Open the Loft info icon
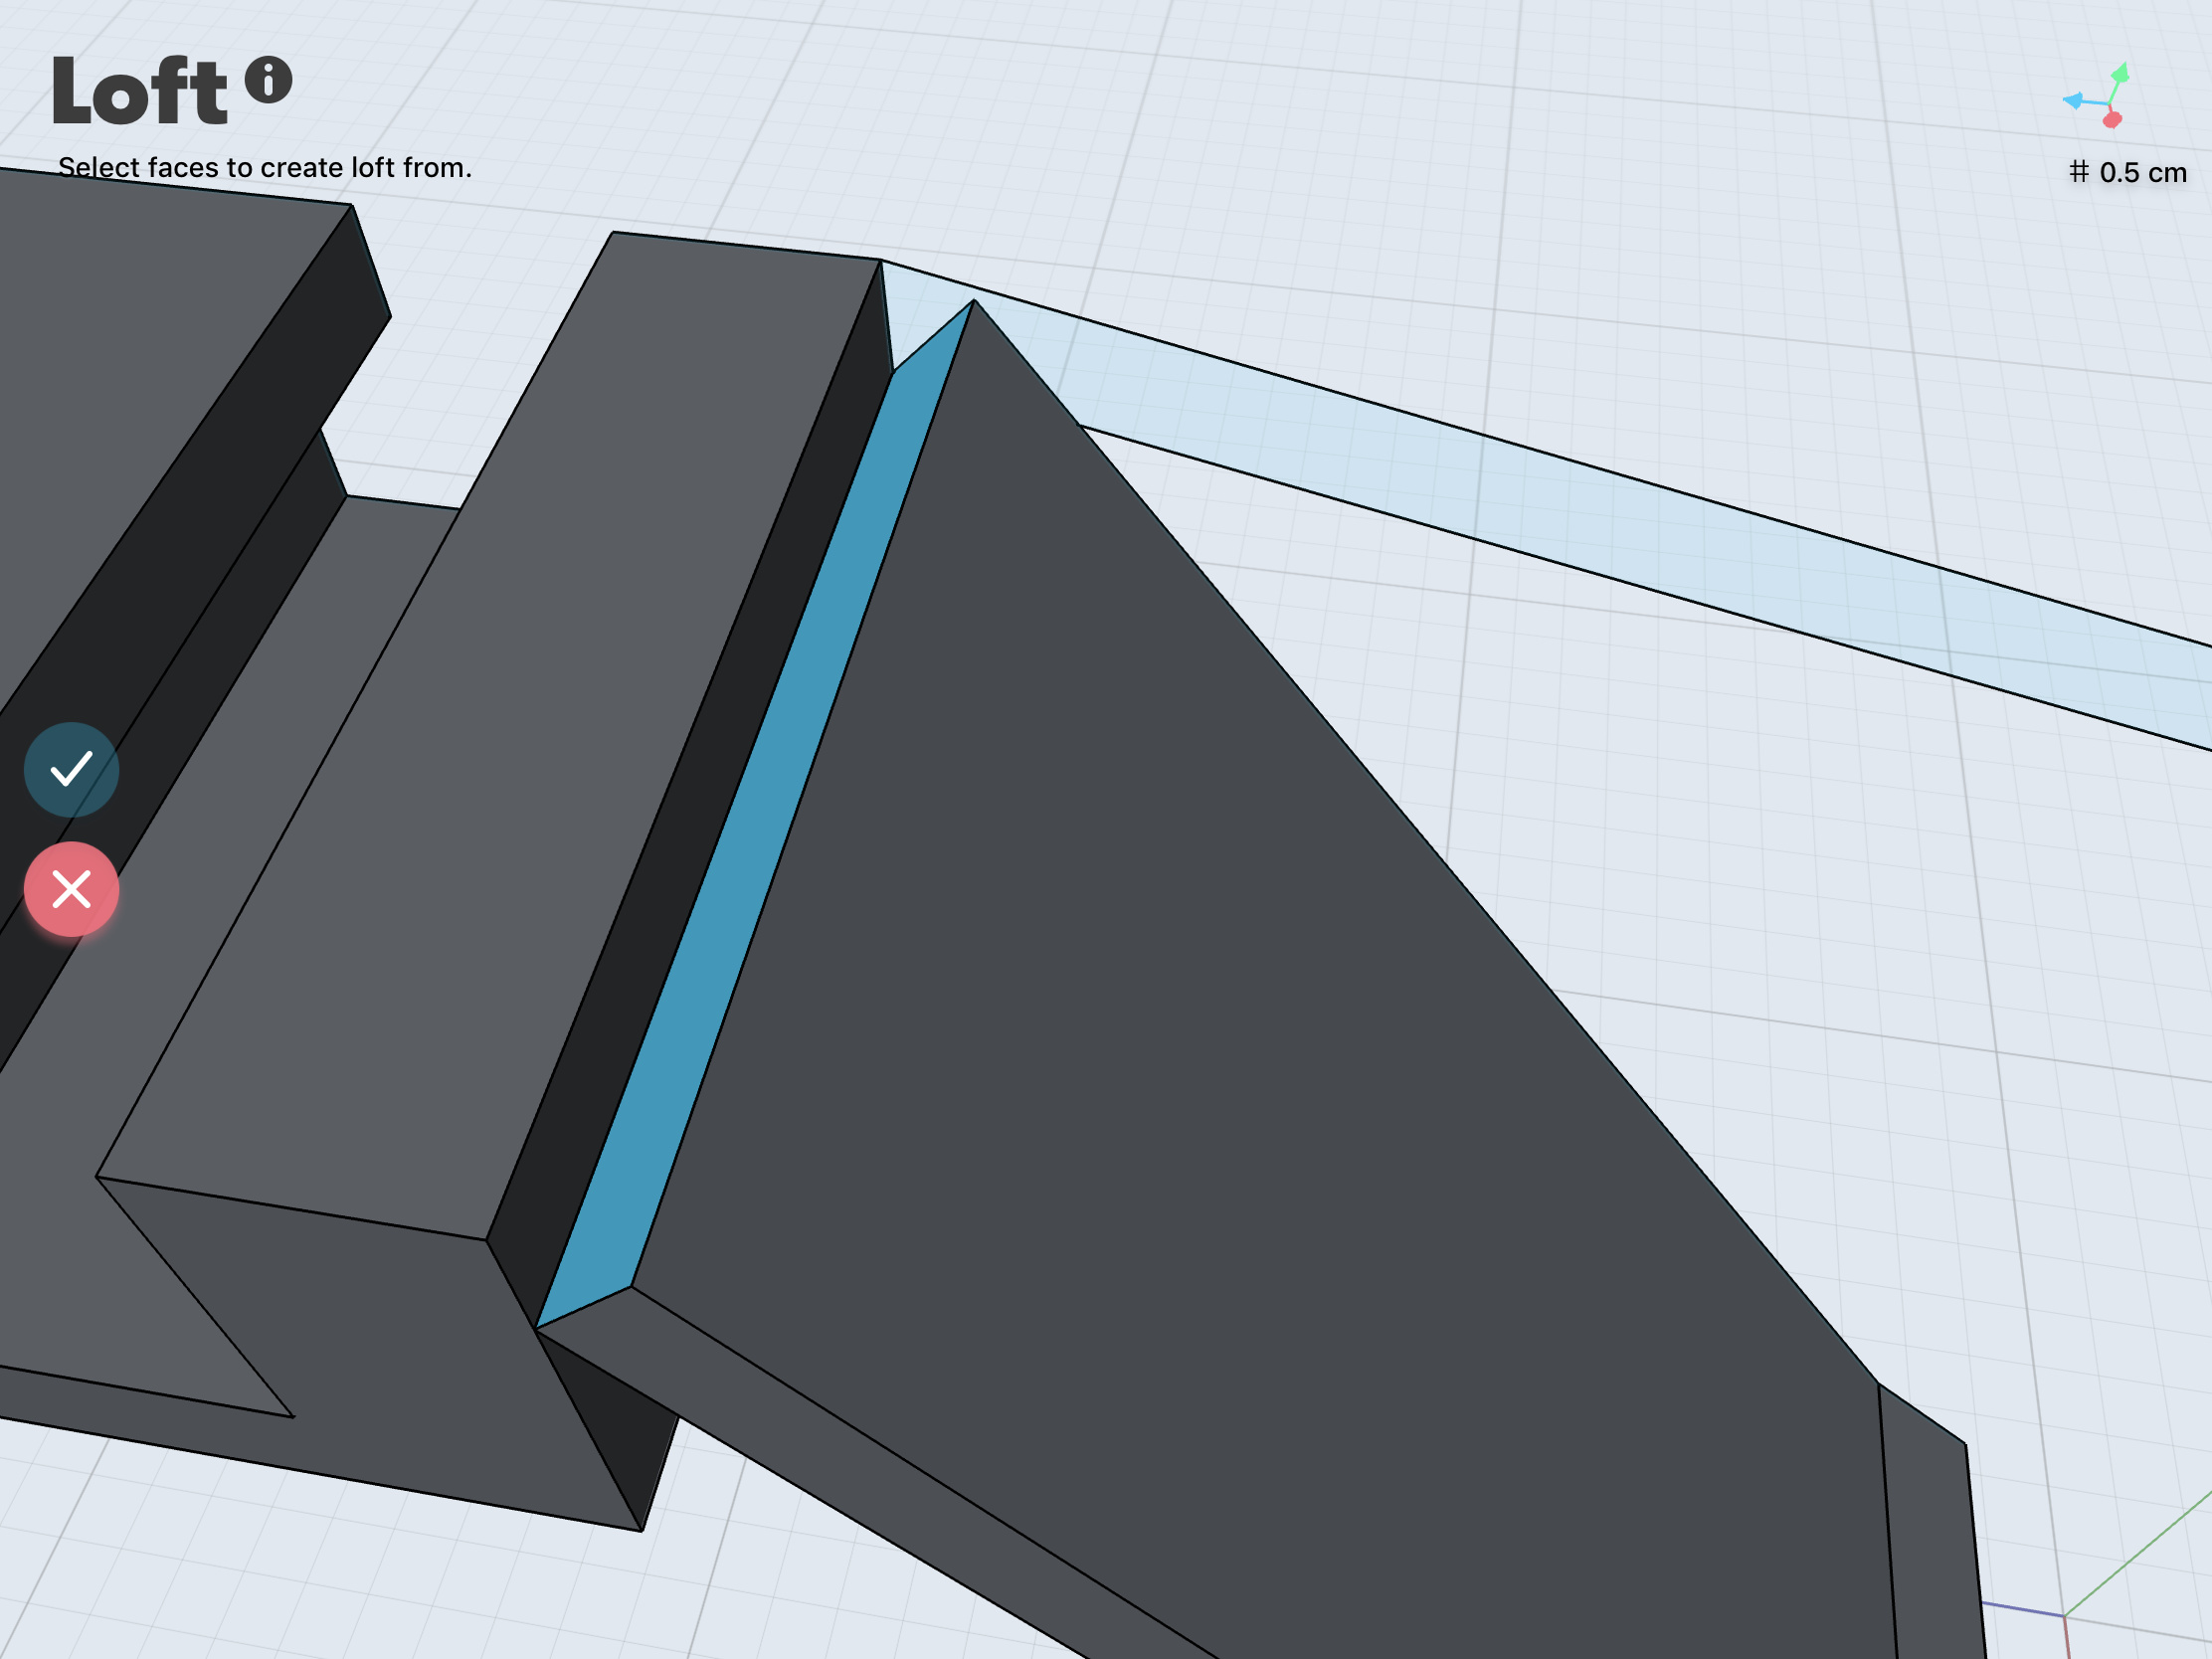Screen dimensions: 2212x1659 click(x=268, y=80)
